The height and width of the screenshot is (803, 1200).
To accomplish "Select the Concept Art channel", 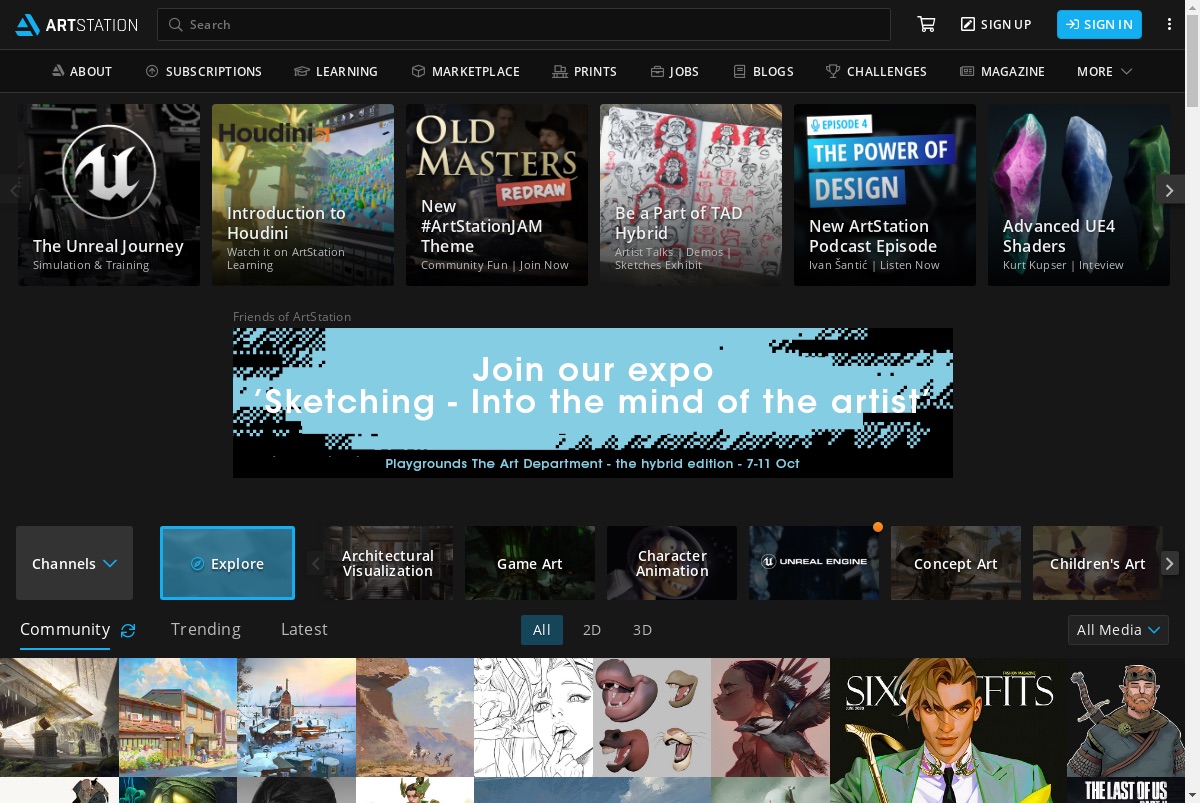I will pos(956,563).
